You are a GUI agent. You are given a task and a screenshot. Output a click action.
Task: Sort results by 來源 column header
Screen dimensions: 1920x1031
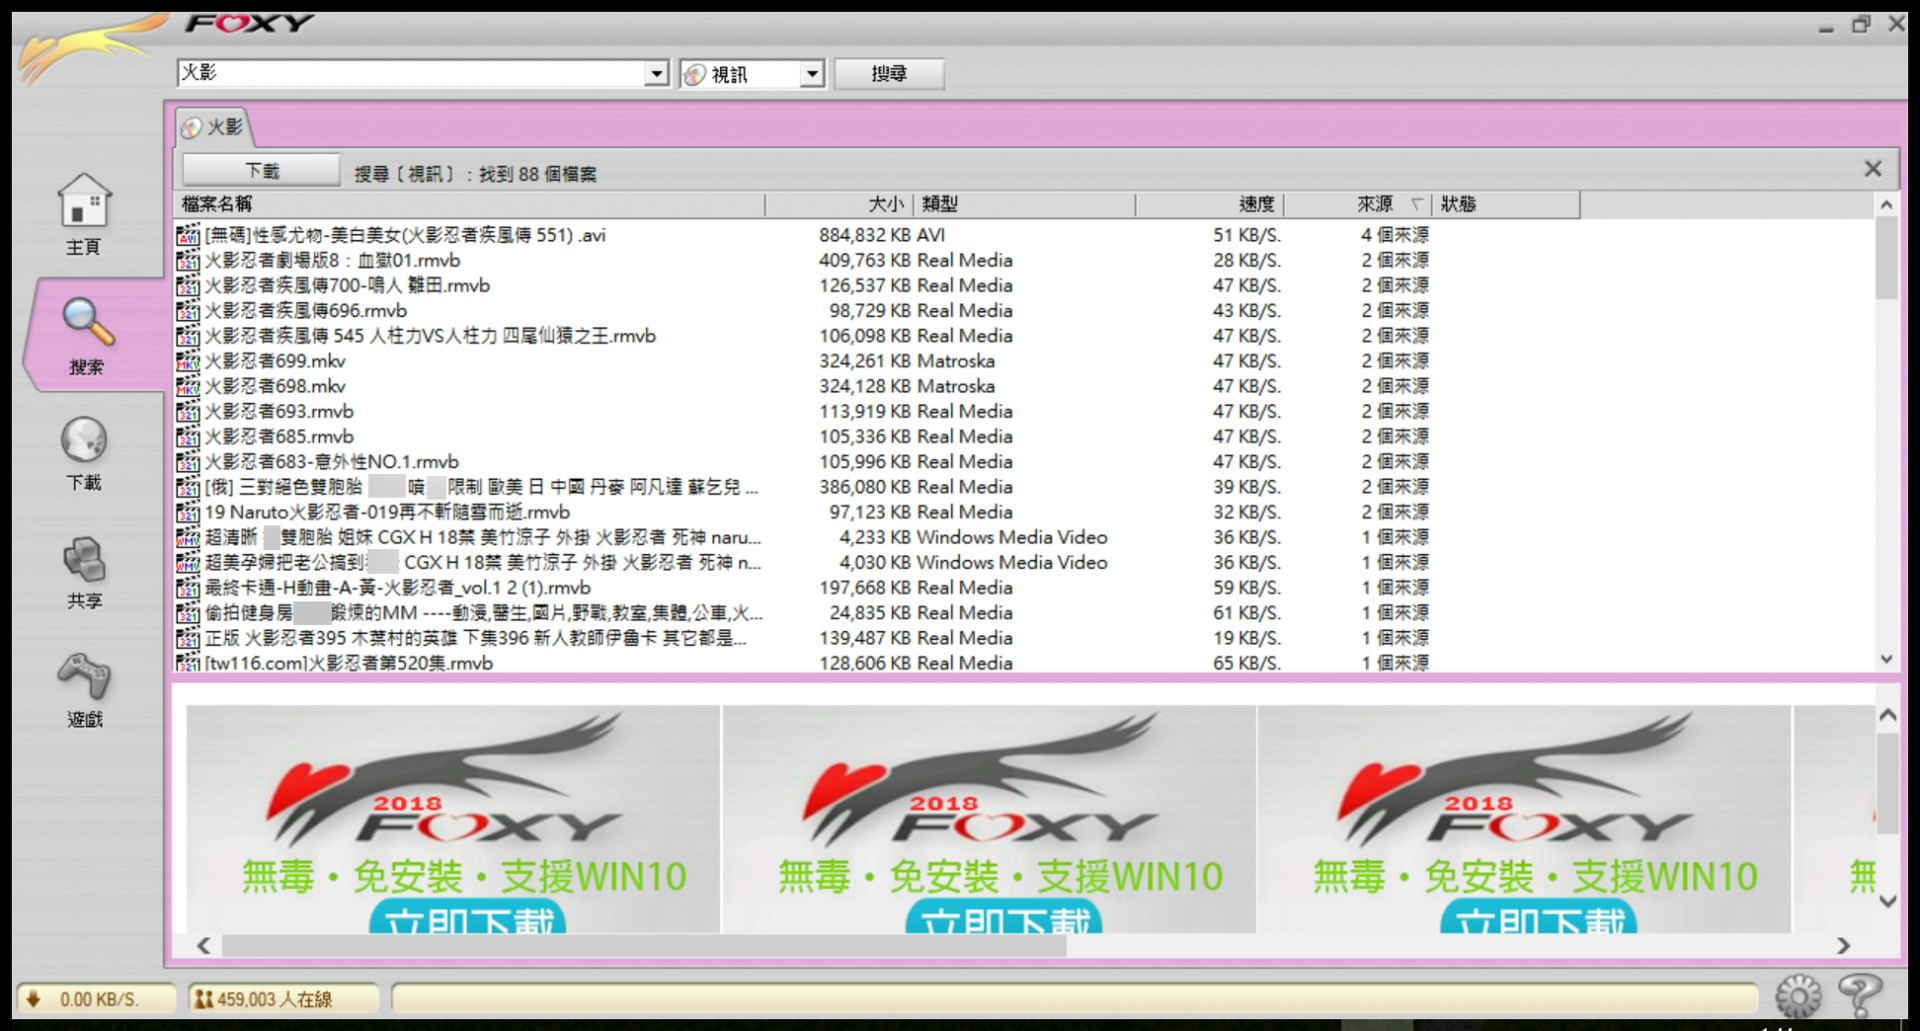point(1374,204)
